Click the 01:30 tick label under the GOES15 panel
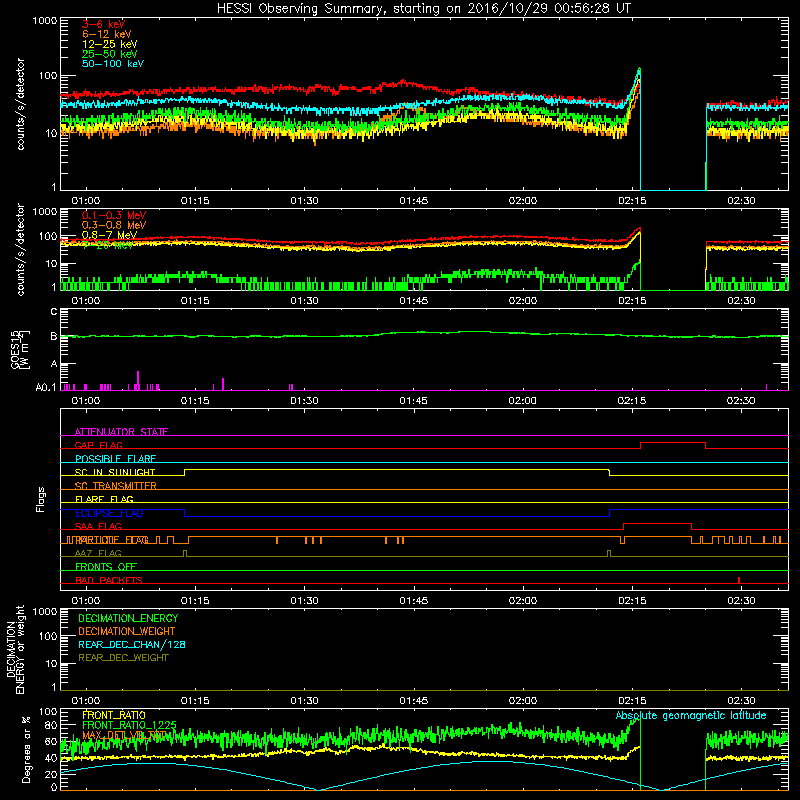 coord(304,401)
